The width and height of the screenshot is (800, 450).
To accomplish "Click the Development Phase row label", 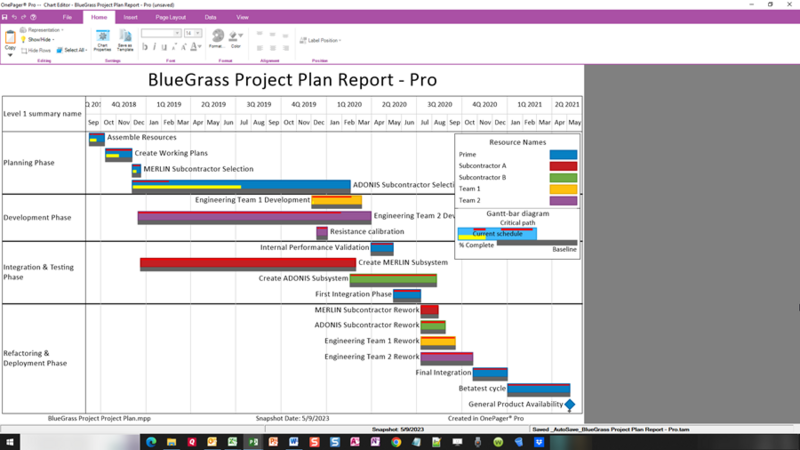I will [x=37, y=217].
